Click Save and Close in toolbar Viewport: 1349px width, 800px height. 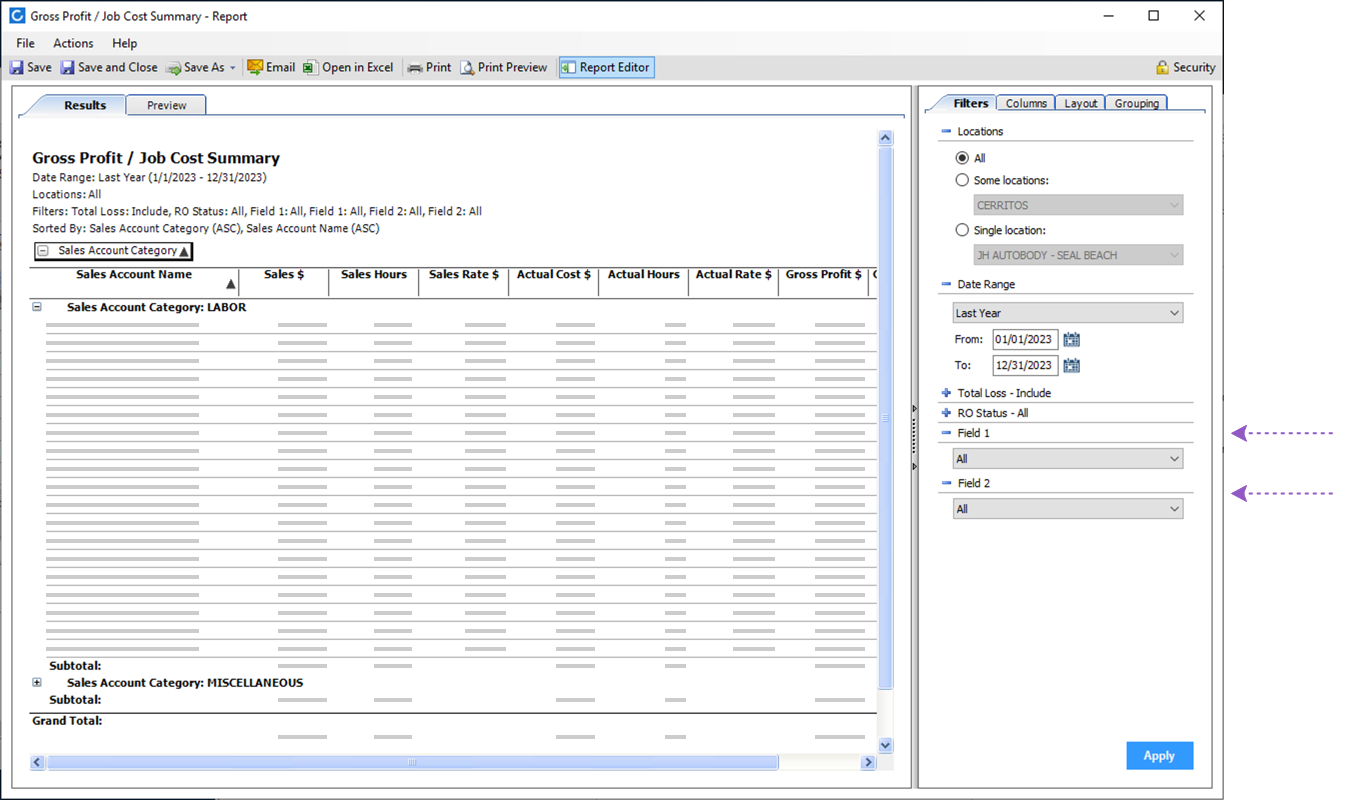click(108, 67)
